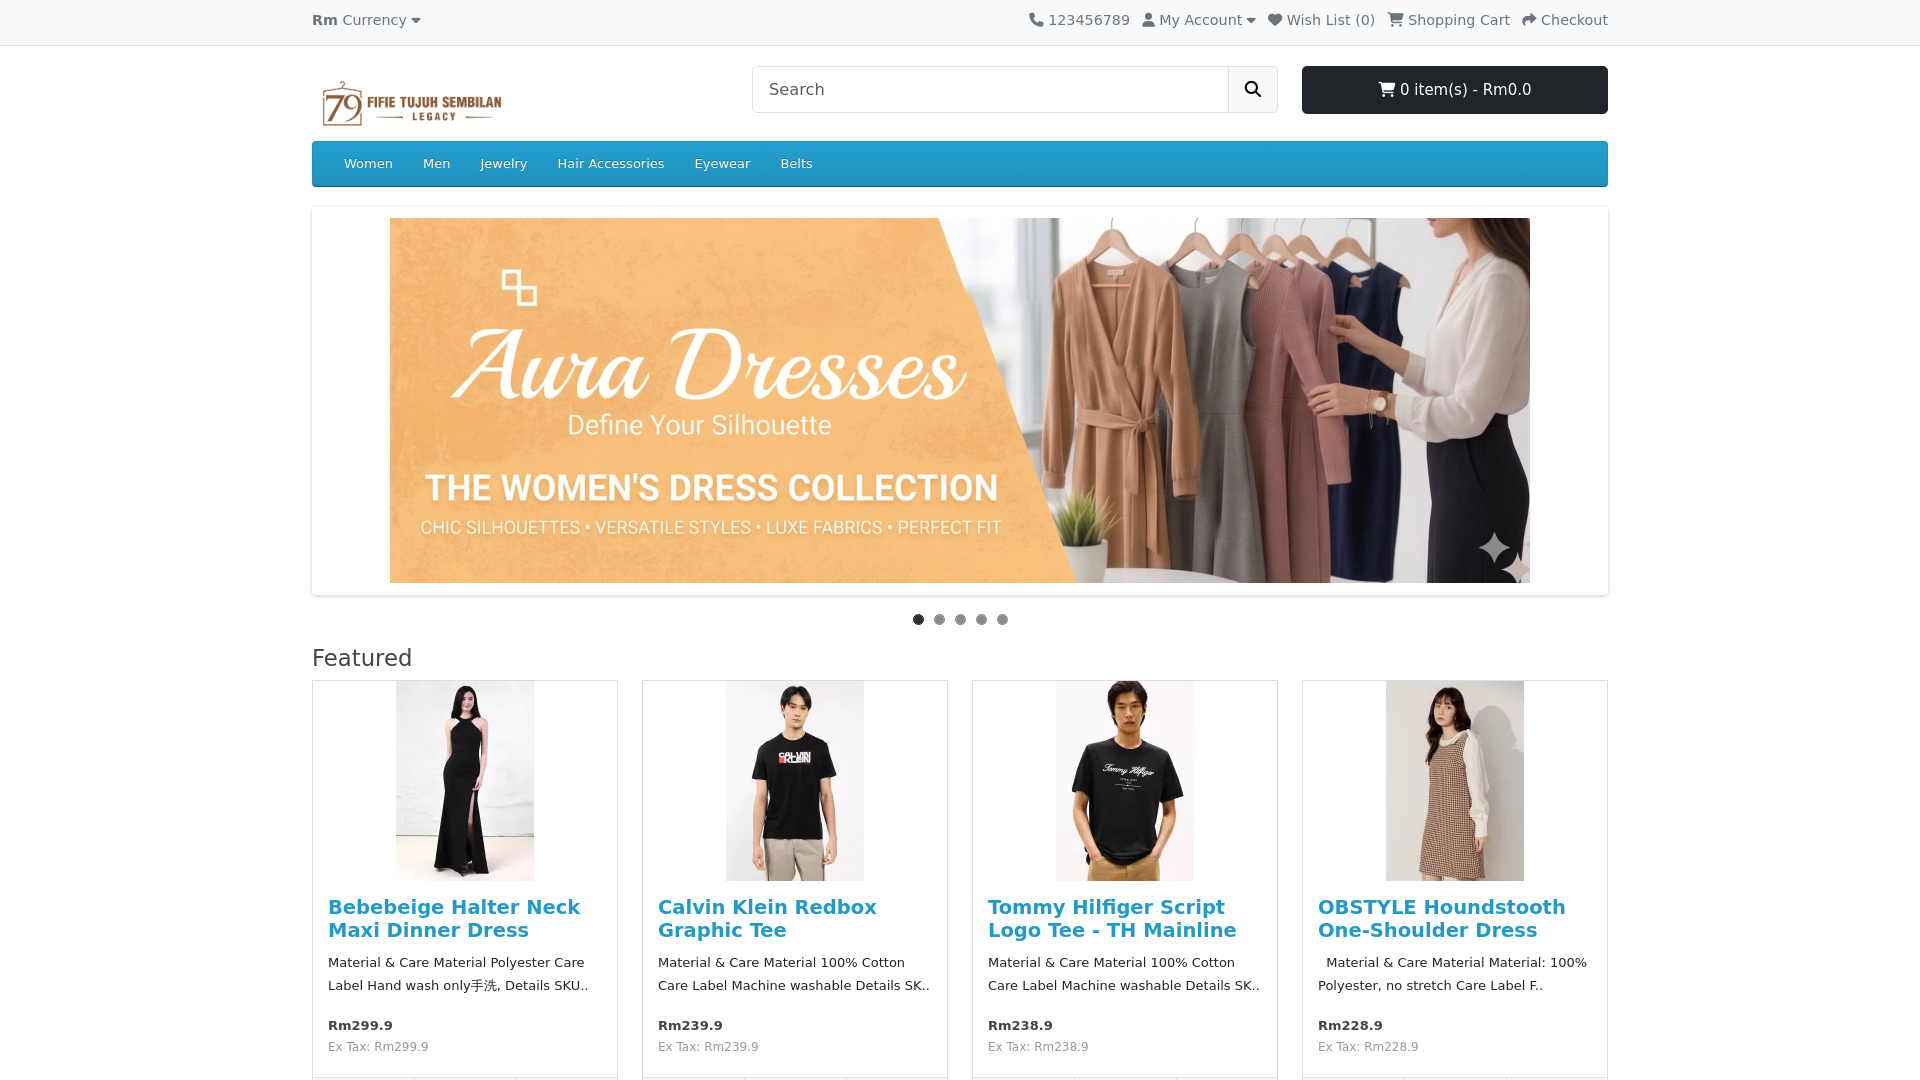Select the fourth carousel indicator dot

point(981,620)
